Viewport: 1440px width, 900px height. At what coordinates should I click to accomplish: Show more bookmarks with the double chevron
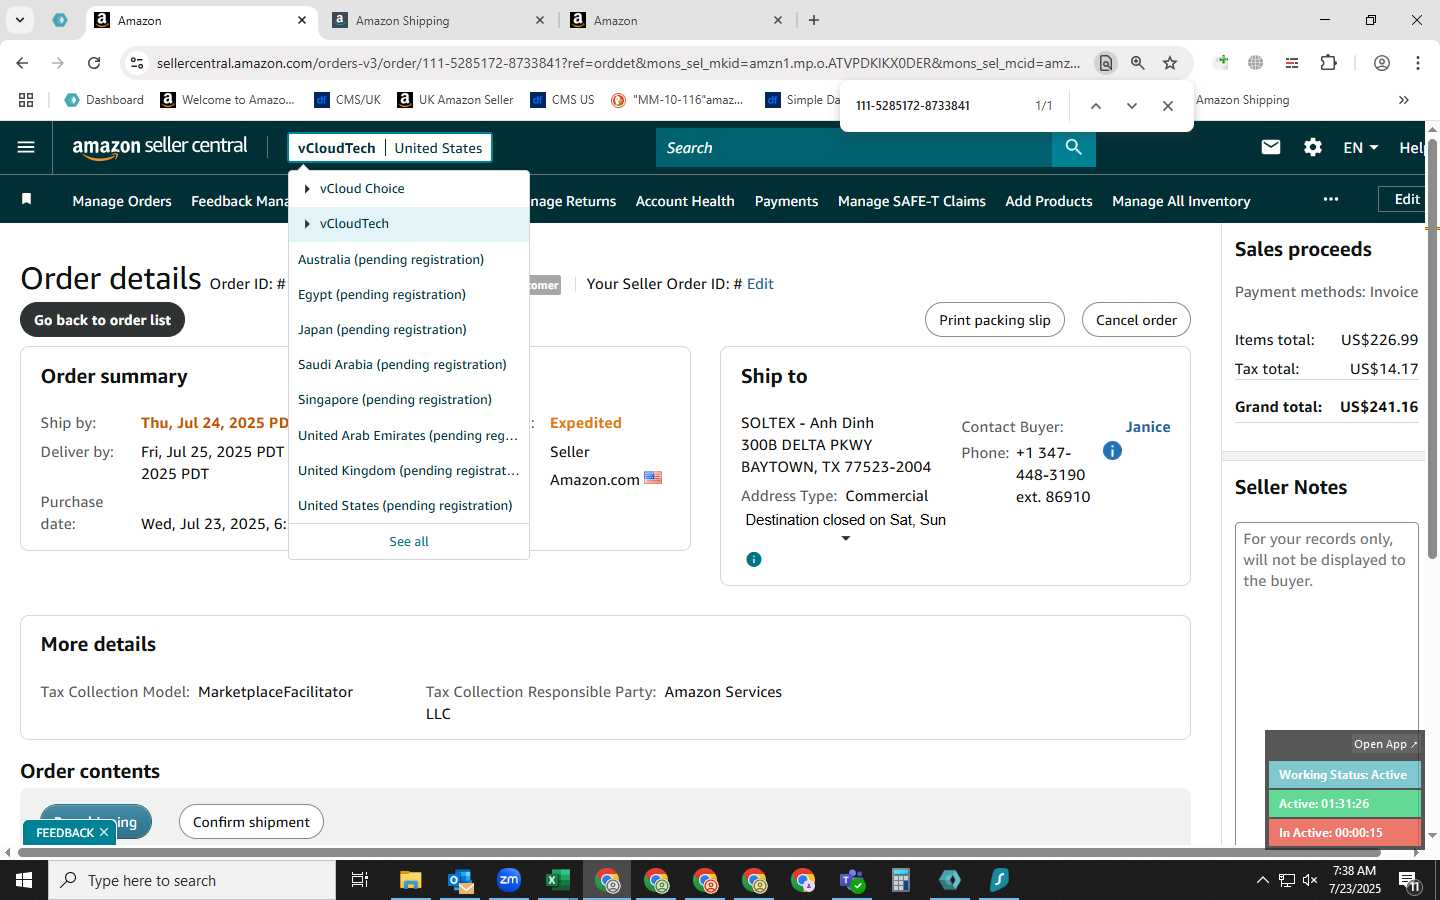(x=1404, y=100)
